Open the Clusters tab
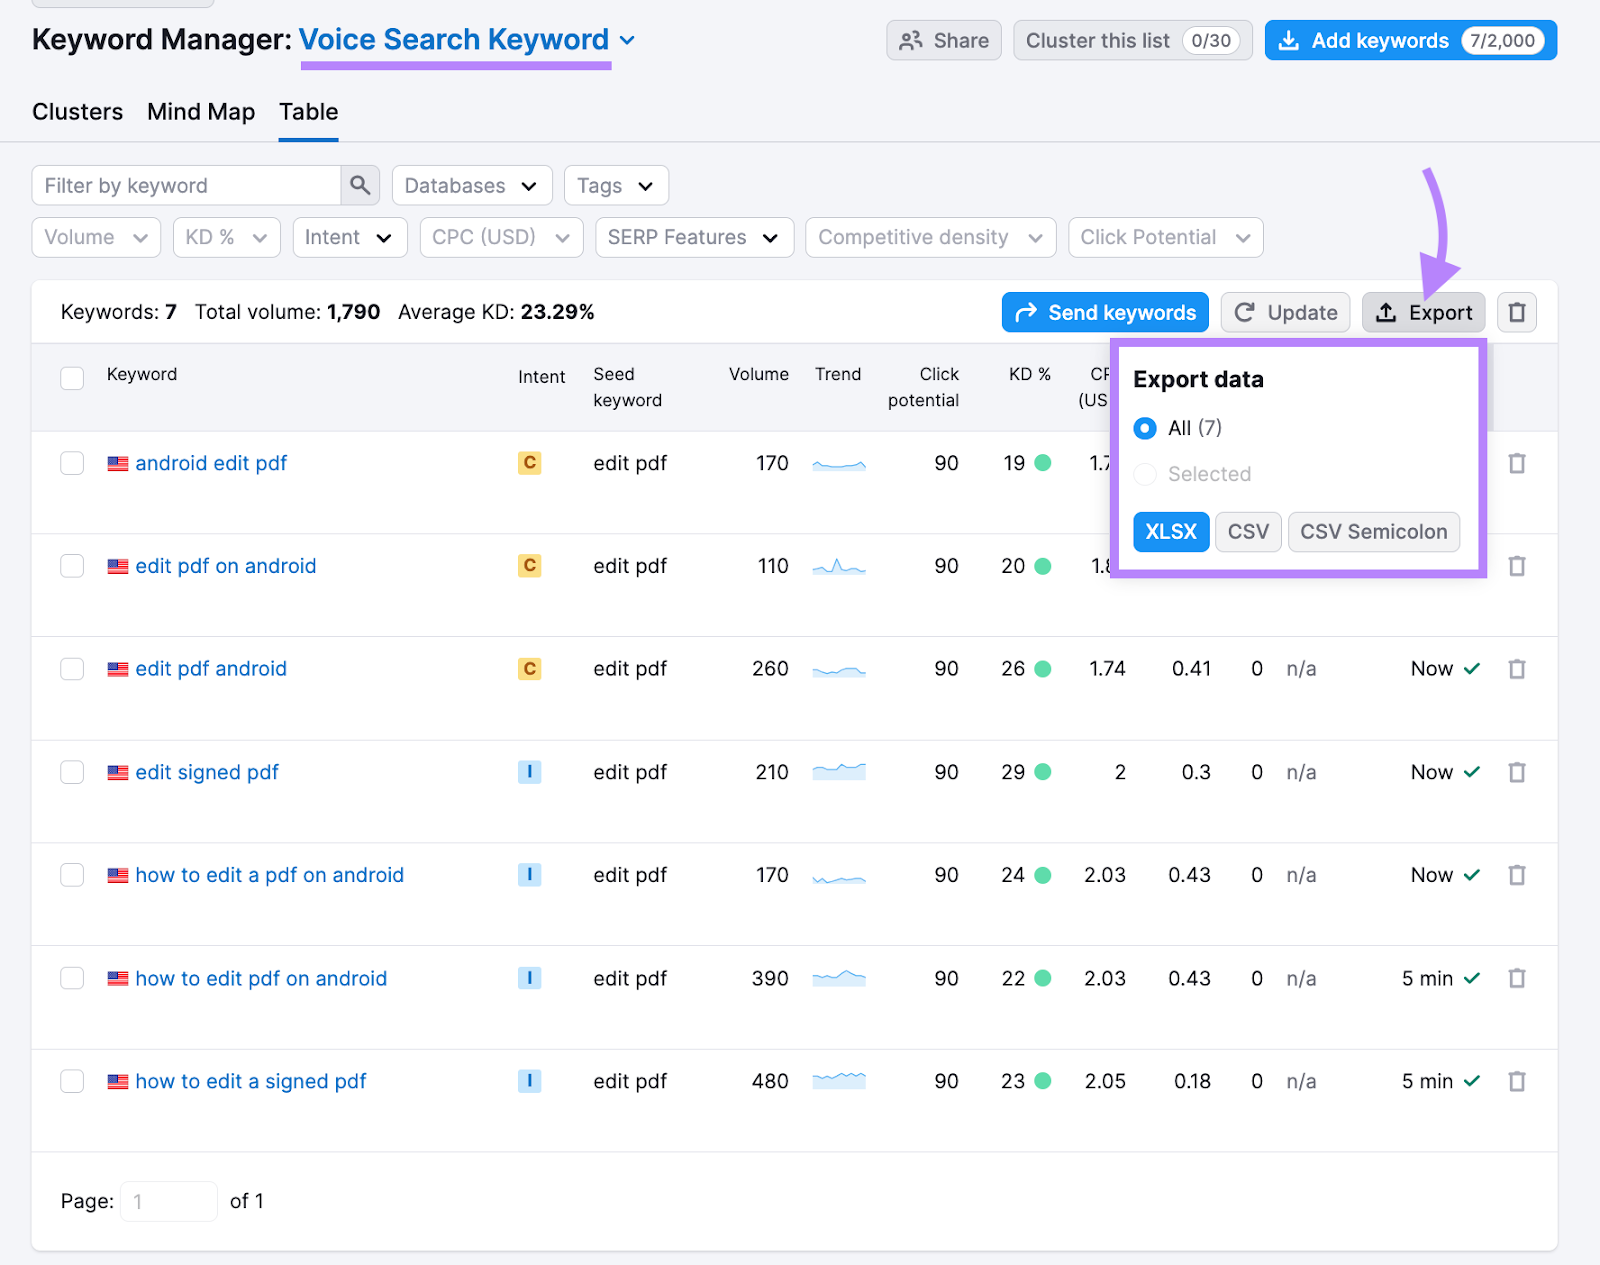Viewport: 1600px width, 1265px height. pyautogui.click(x=77, y=112)
